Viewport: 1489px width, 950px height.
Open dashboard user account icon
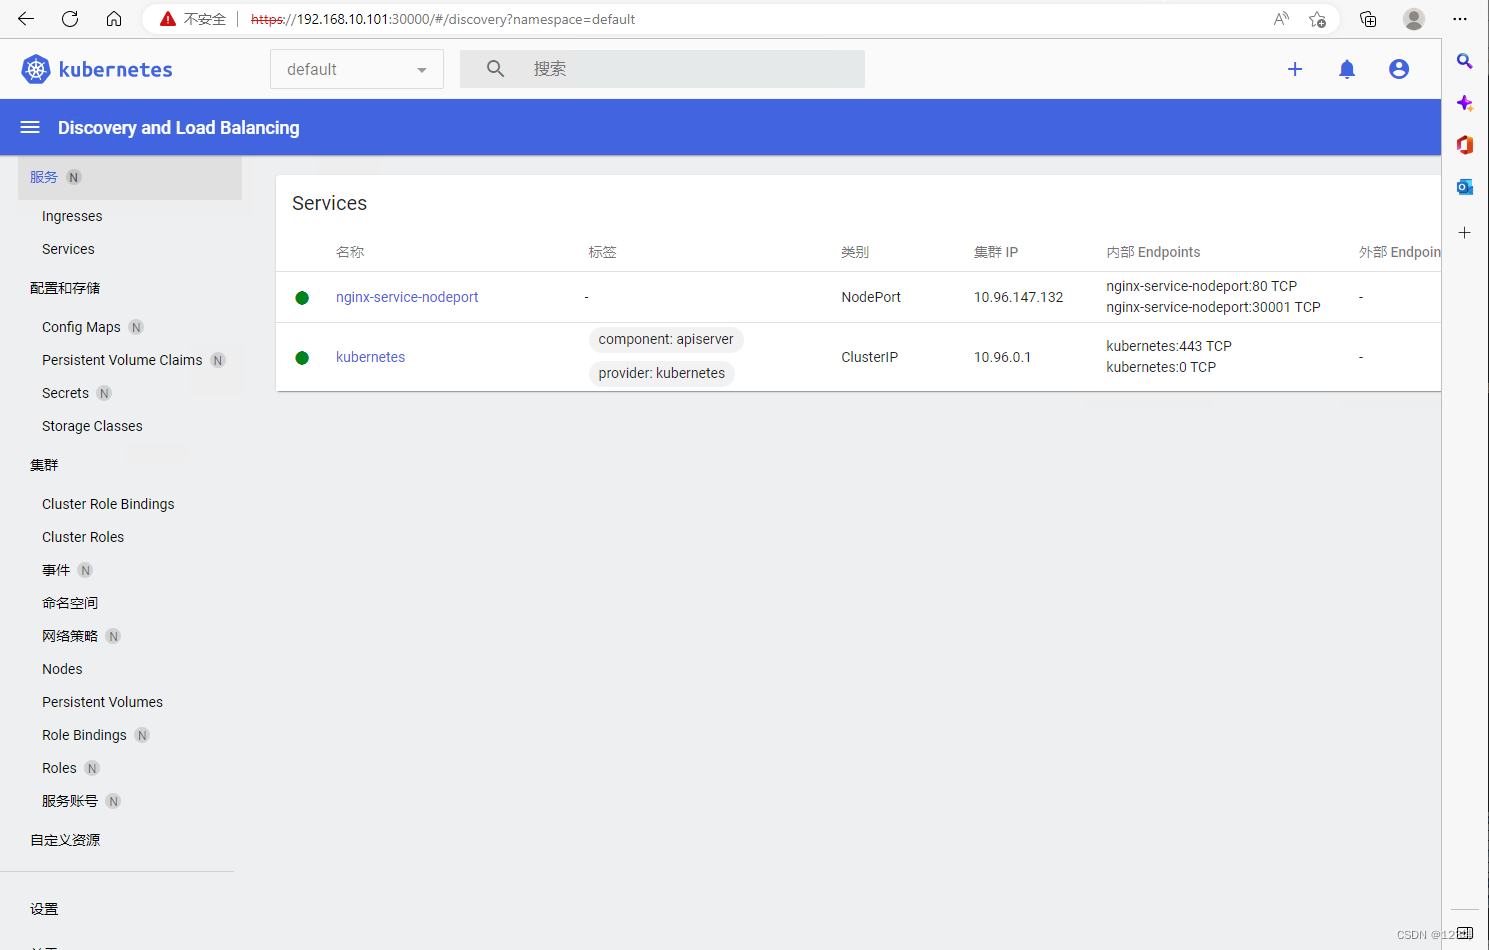tap(1399, 69)
